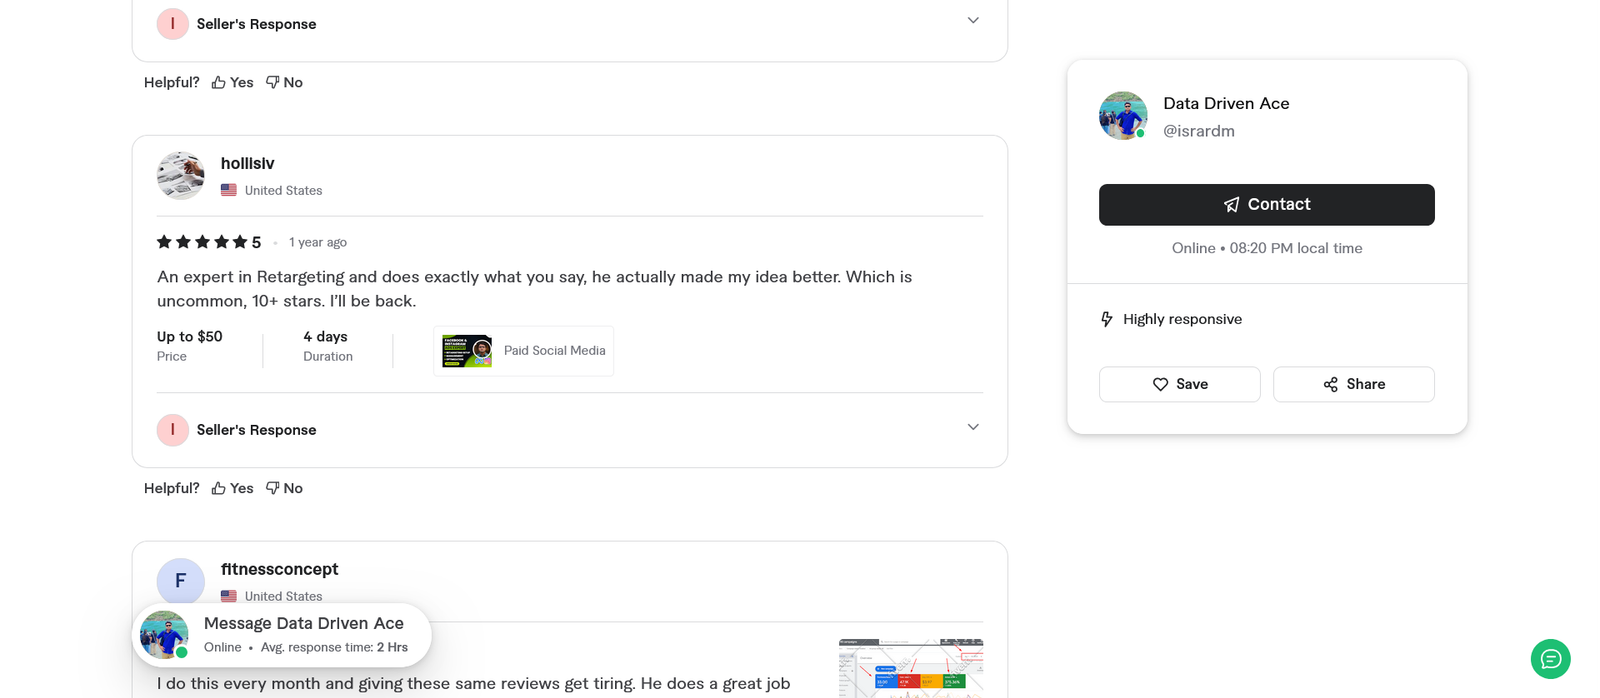
Task: Open the Paid Social Media gig thumbnail
Action: pos(467,351)
